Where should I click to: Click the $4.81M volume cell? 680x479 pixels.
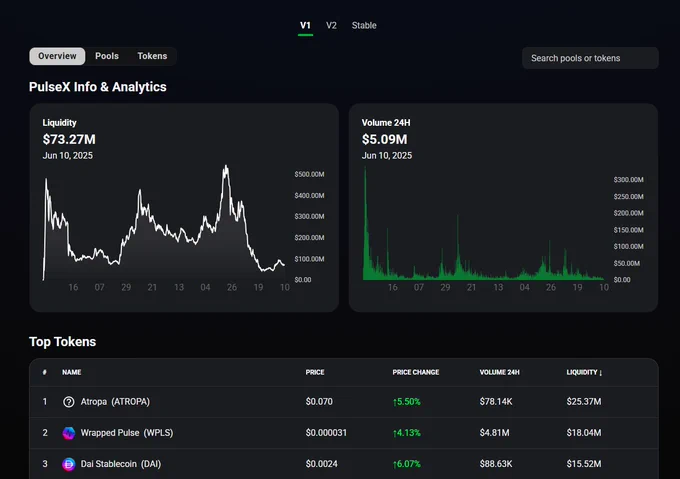pyautogui.click(x=494, y=433)
